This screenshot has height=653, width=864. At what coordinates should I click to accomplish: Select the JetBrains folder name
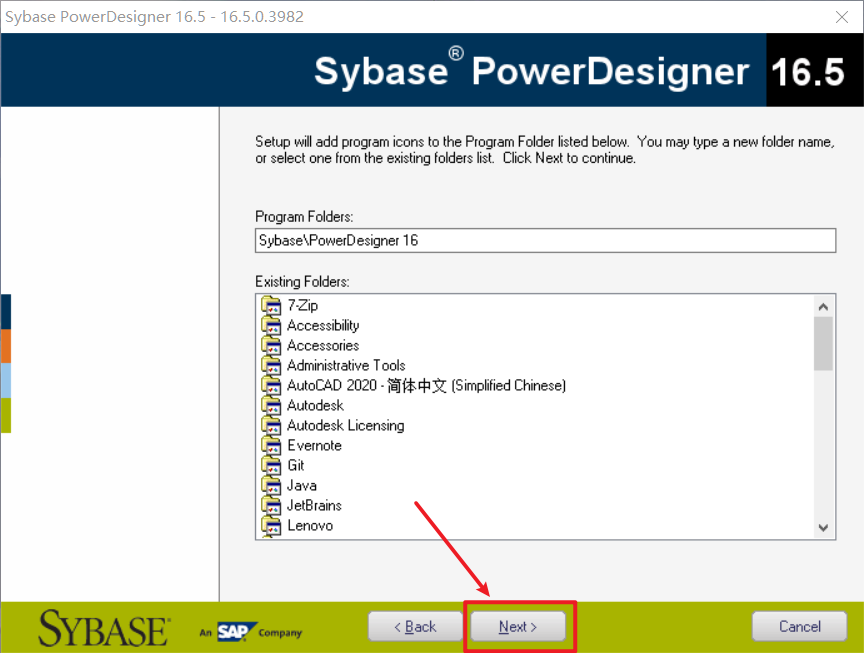[x=314, y=505]
